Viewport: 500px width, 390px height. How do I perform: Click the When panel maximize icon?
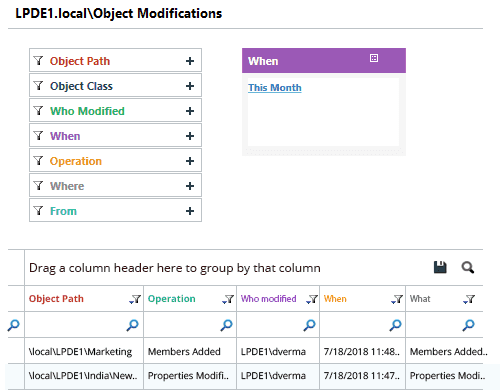tap(374, 58)
